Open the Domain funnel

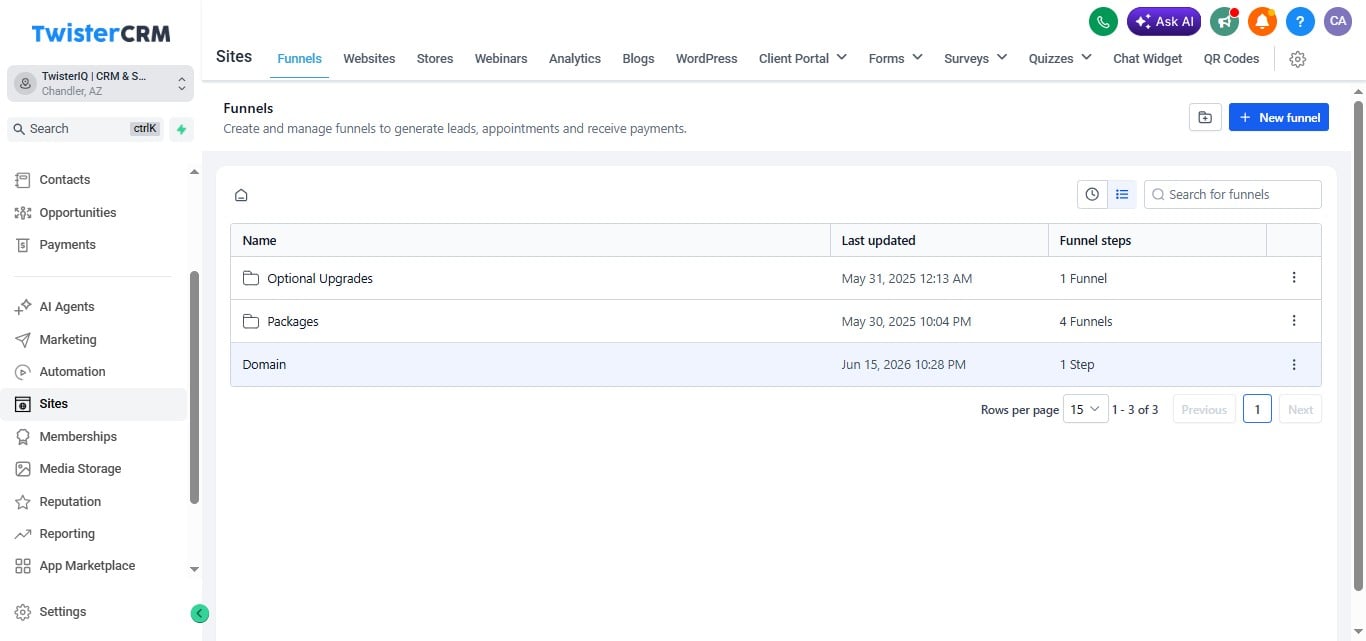pos(264,365)
